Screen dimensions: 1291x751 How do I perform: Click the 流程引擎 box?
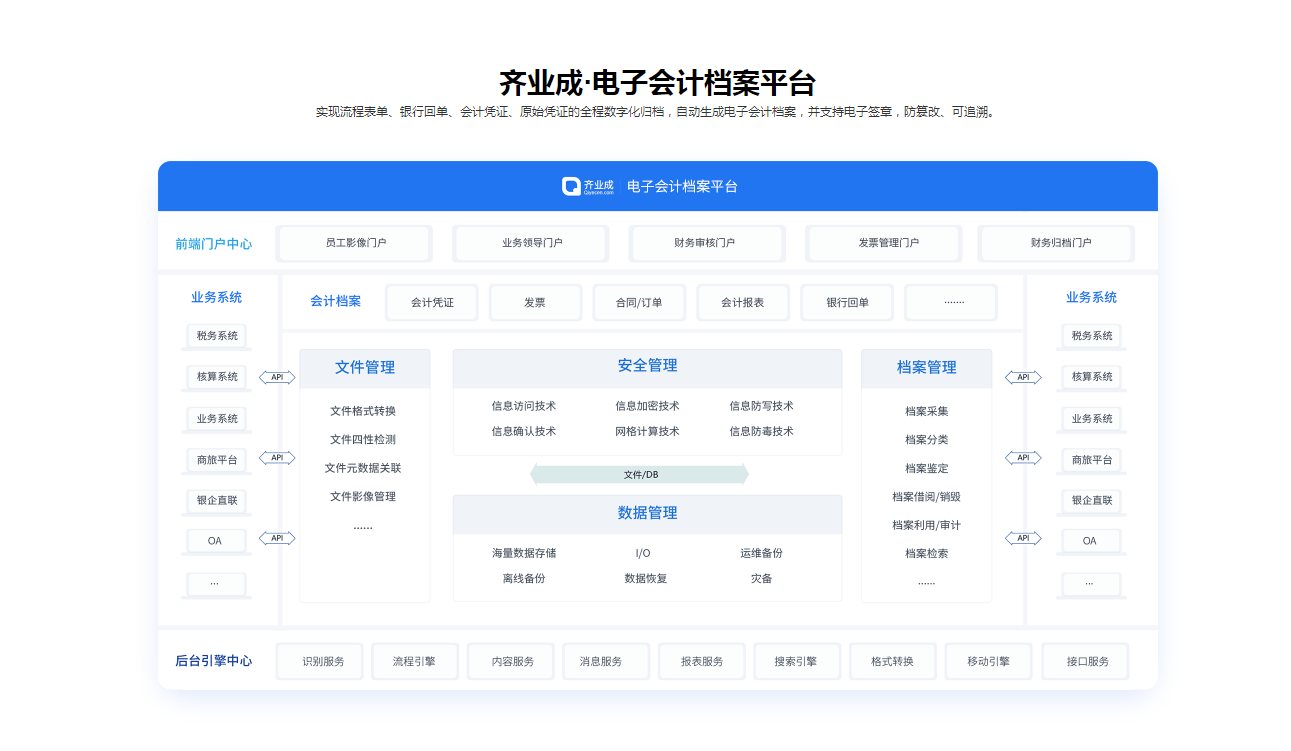click(x=414, y=662)
